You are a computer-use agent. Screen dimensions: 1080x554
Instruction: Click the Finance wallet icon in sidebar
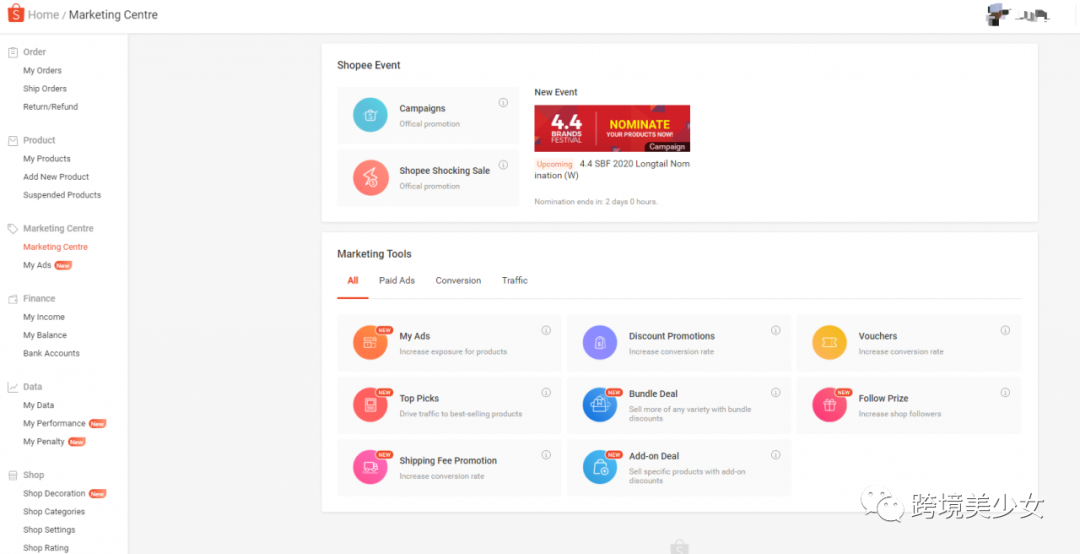coord(12,299)
